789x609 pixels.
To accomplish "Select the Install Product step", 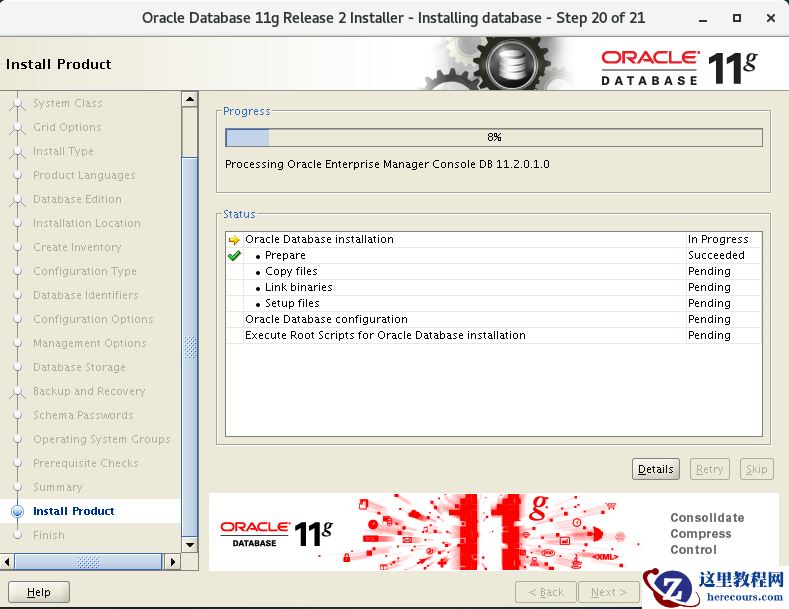I will tap(73, 511).
